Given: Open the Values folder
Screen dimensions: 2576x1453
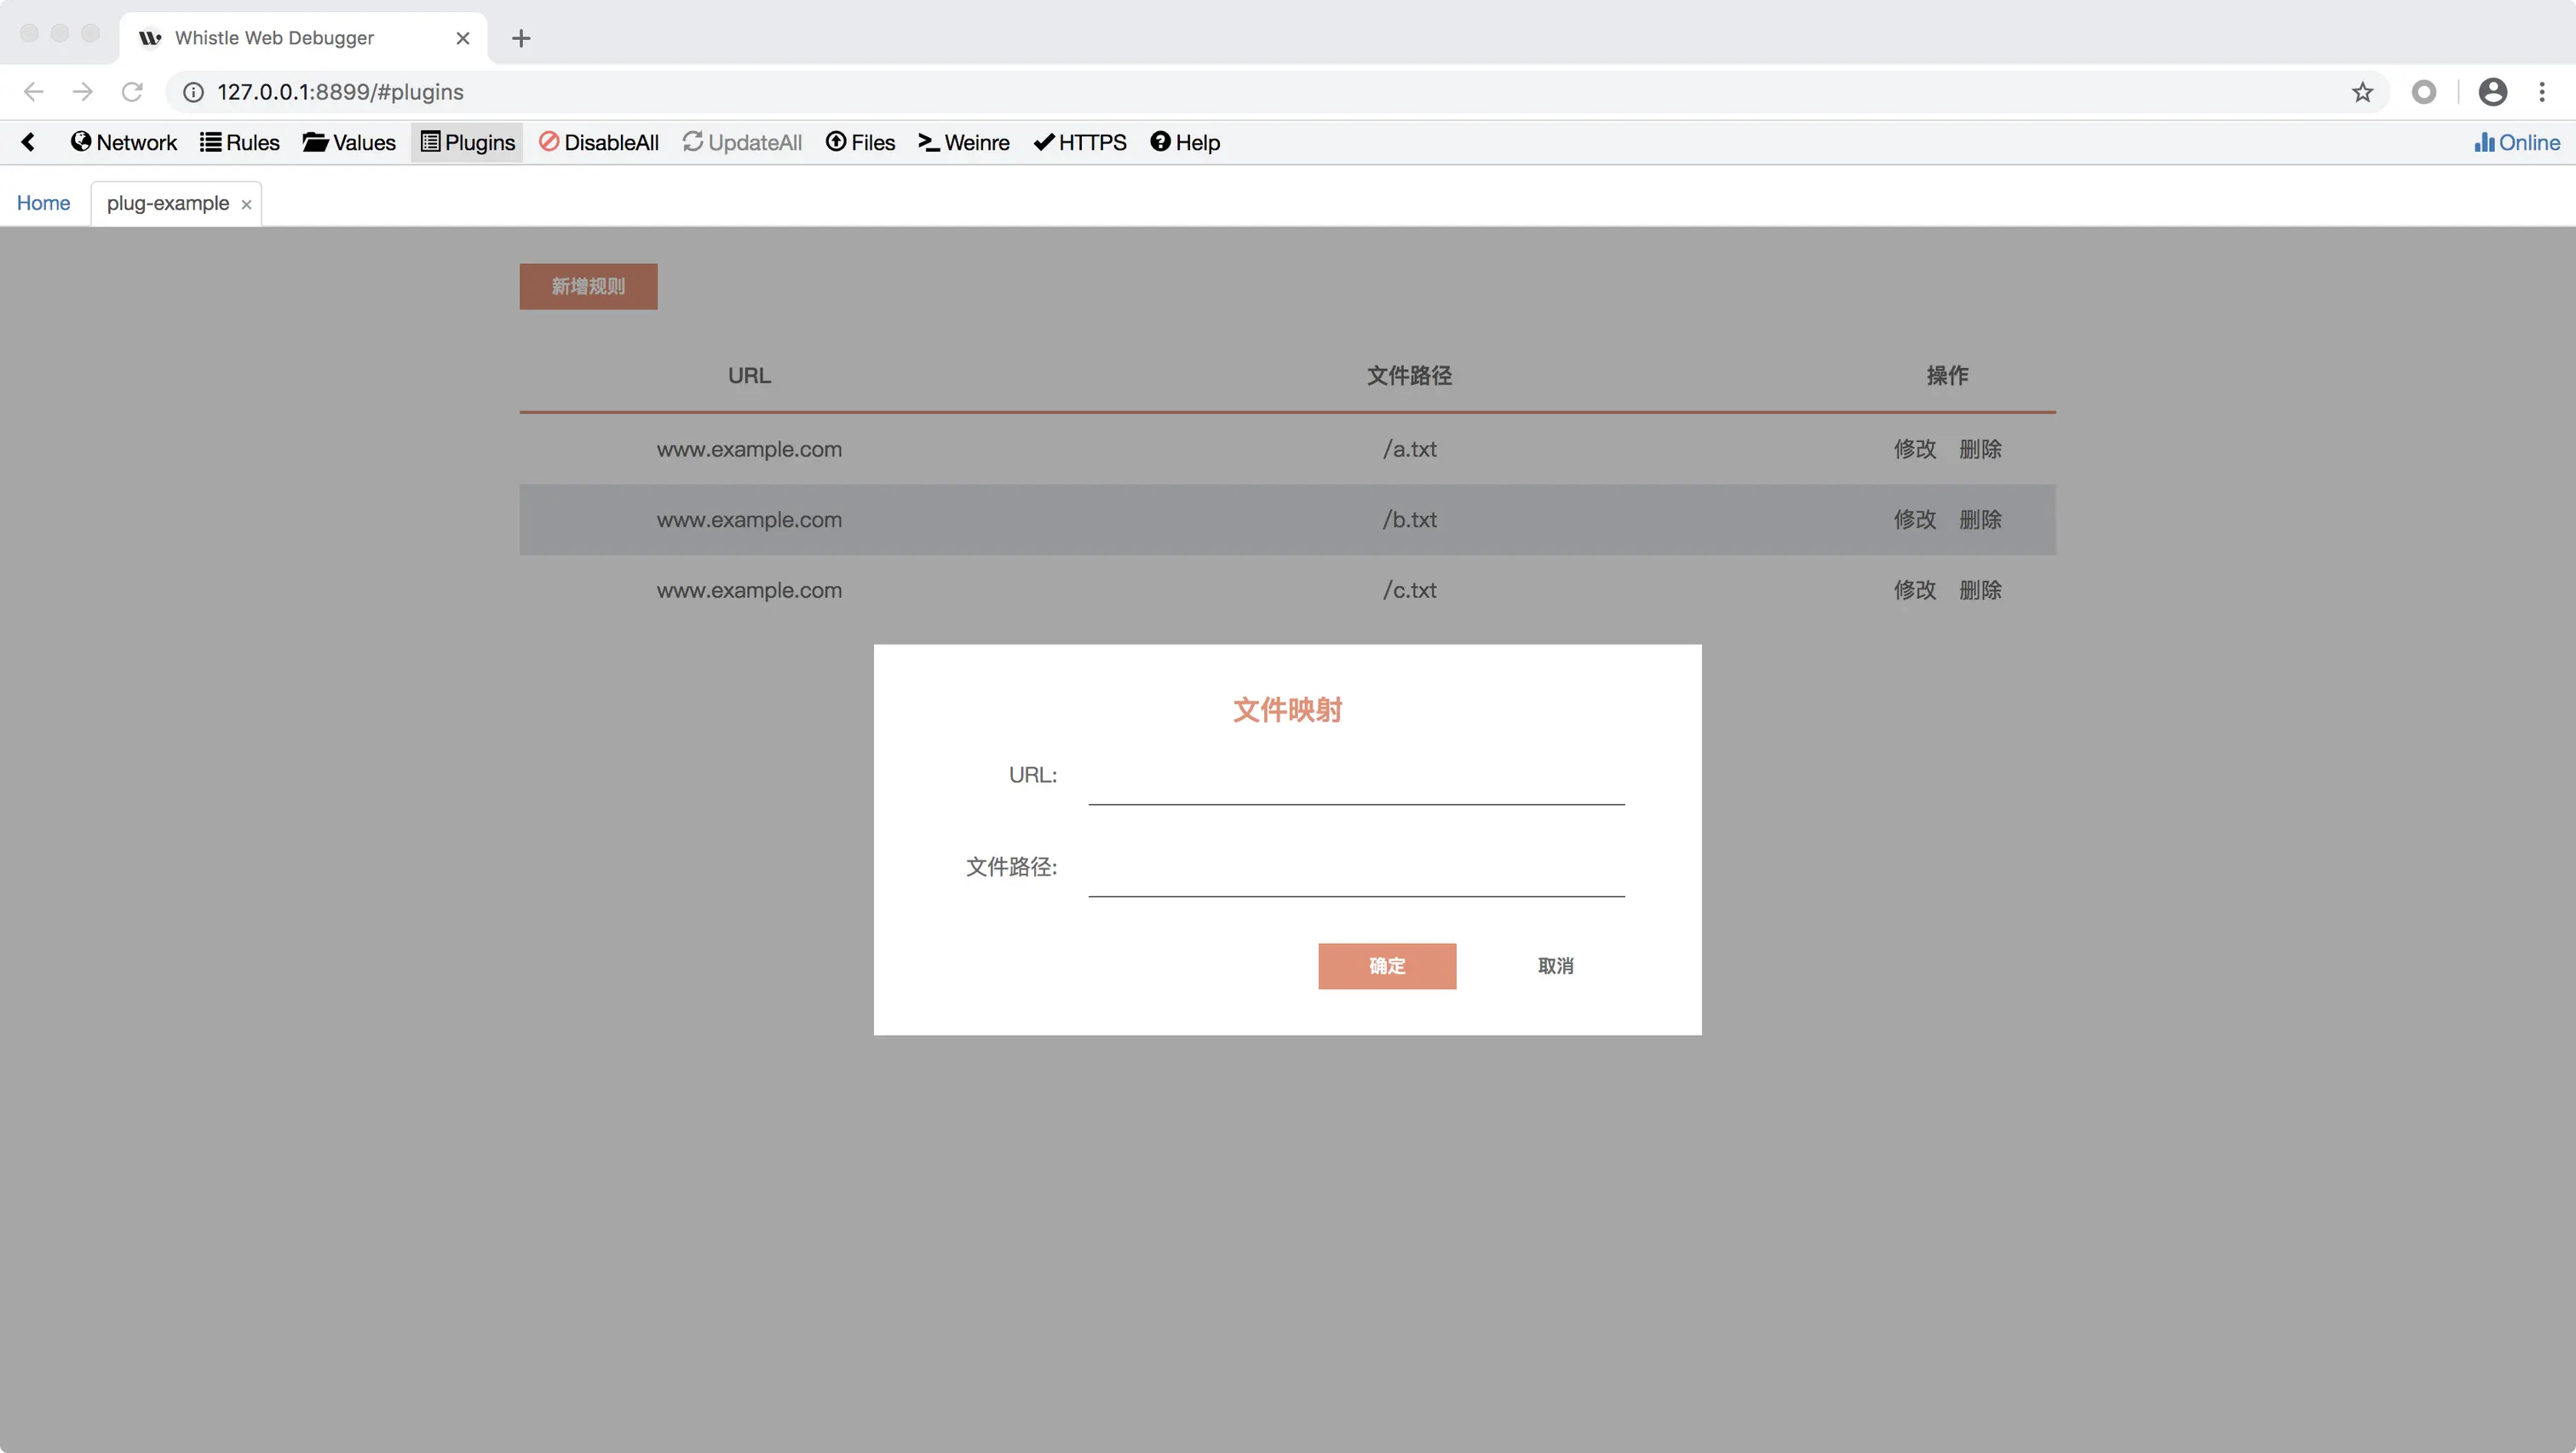Looking at the screenshot, I should pos(349,142).
